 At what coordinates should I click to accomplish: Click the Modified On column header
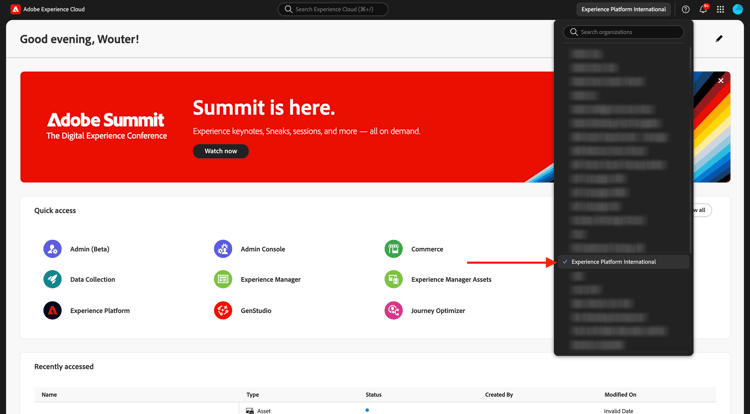pos(620,395)
